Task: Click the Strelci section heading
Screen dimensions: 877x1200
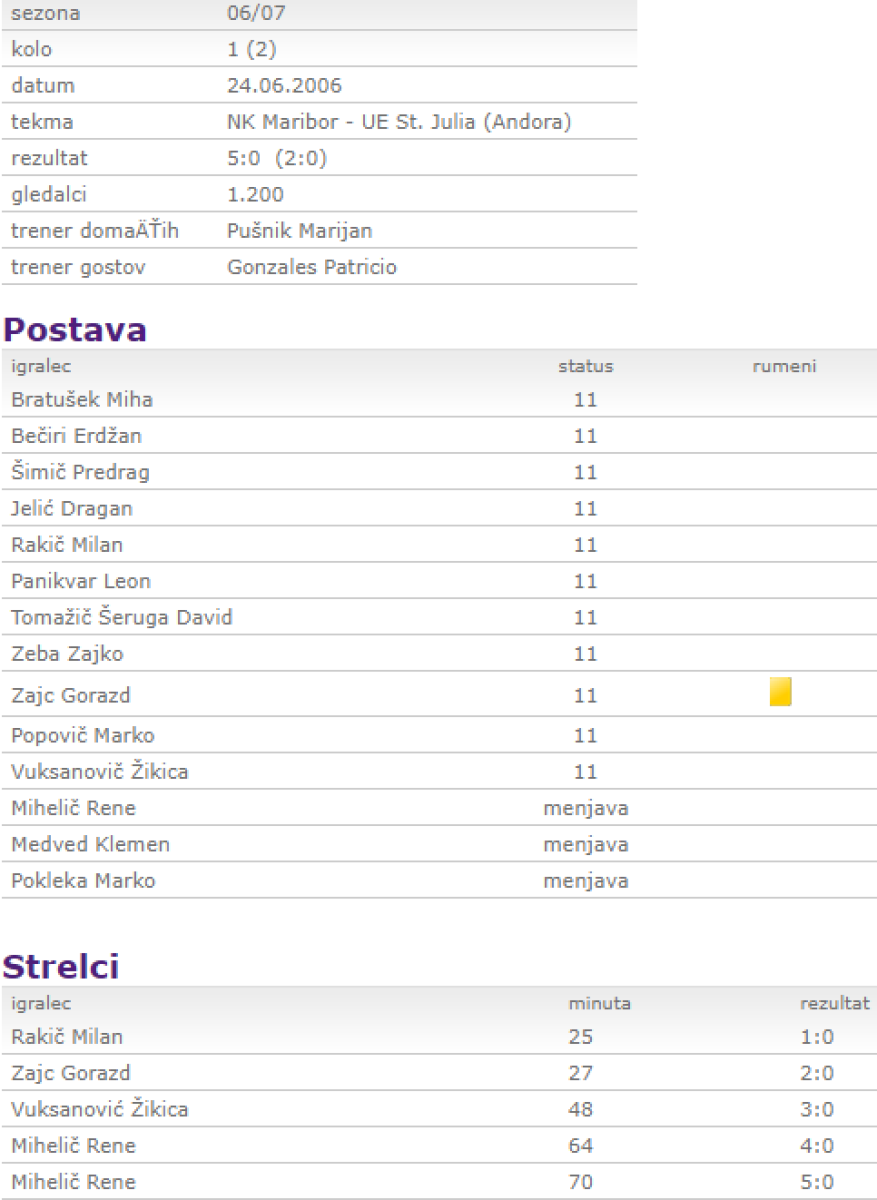Action: click(61, 966)
